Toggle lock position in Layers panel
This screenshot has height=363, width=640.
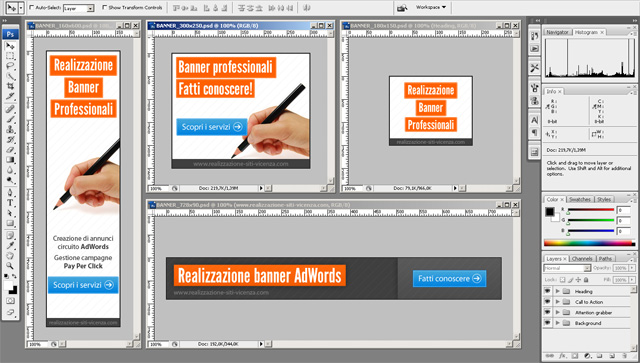pos(578,280)
